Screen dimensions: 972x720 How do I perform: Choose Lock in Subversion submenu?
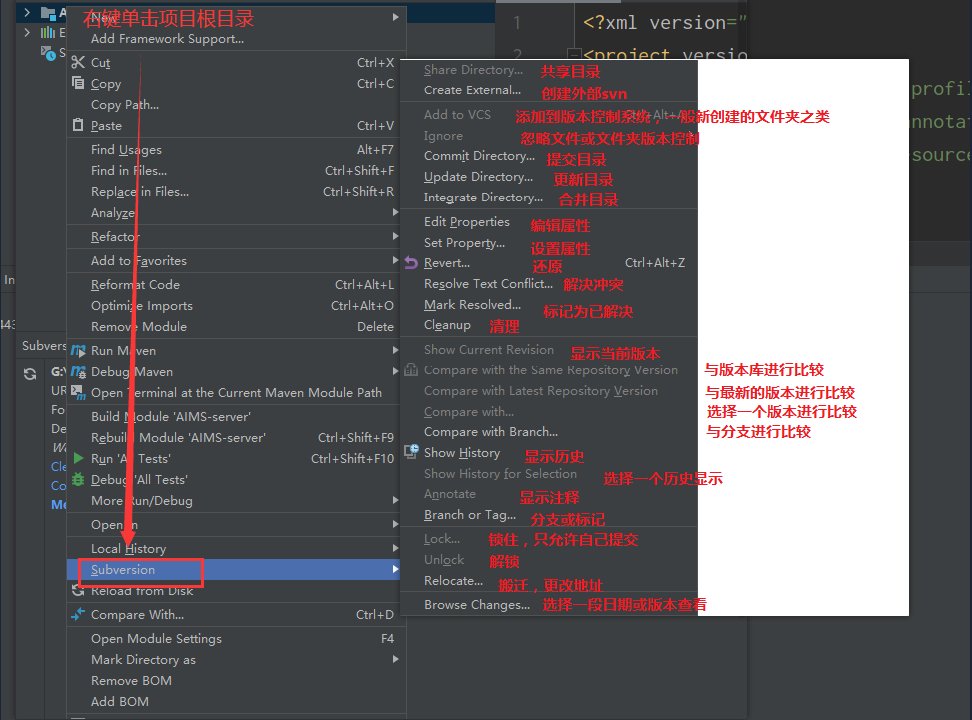click(442, 539)
